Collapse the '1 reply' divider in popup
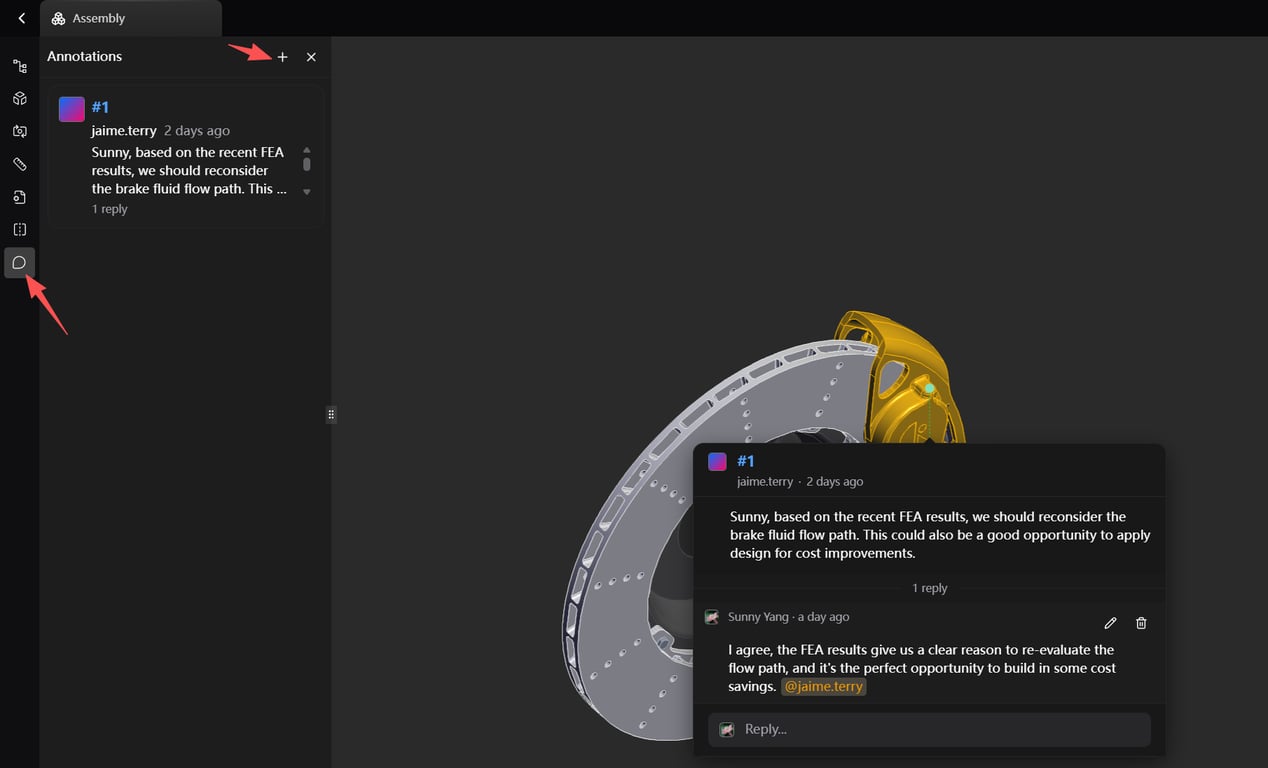This screenshot has height=768, width=1268. [x=930, y=588]
